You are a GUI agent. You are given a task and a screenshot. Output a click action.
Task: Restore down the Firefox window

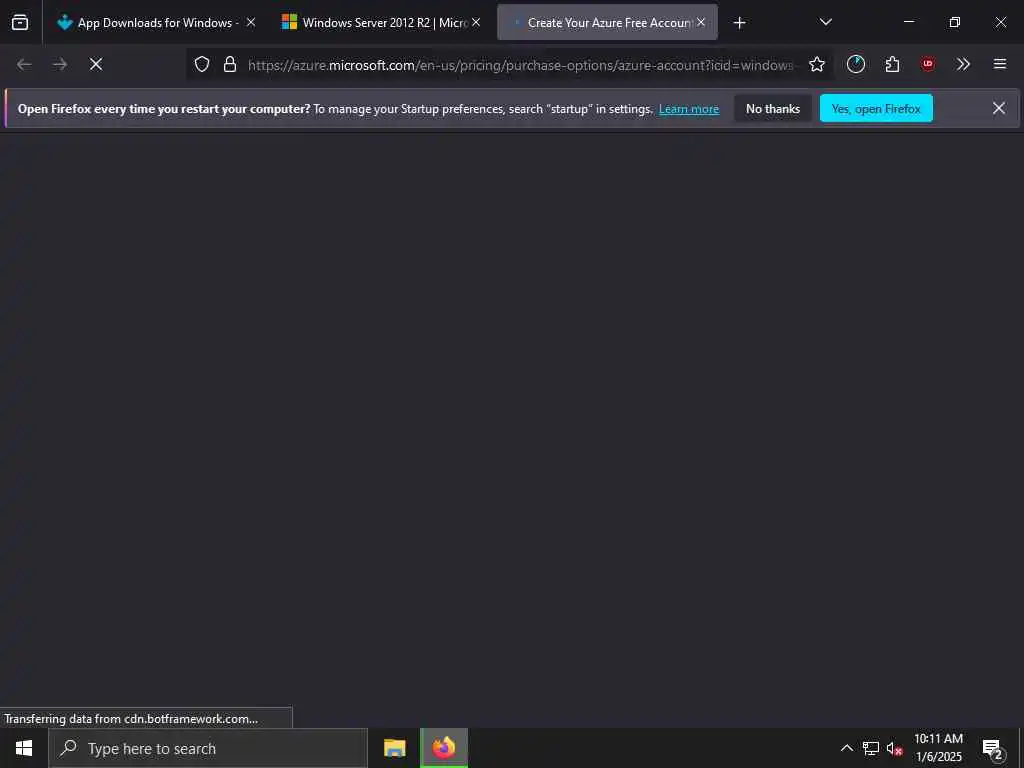(x=954, y=22)
